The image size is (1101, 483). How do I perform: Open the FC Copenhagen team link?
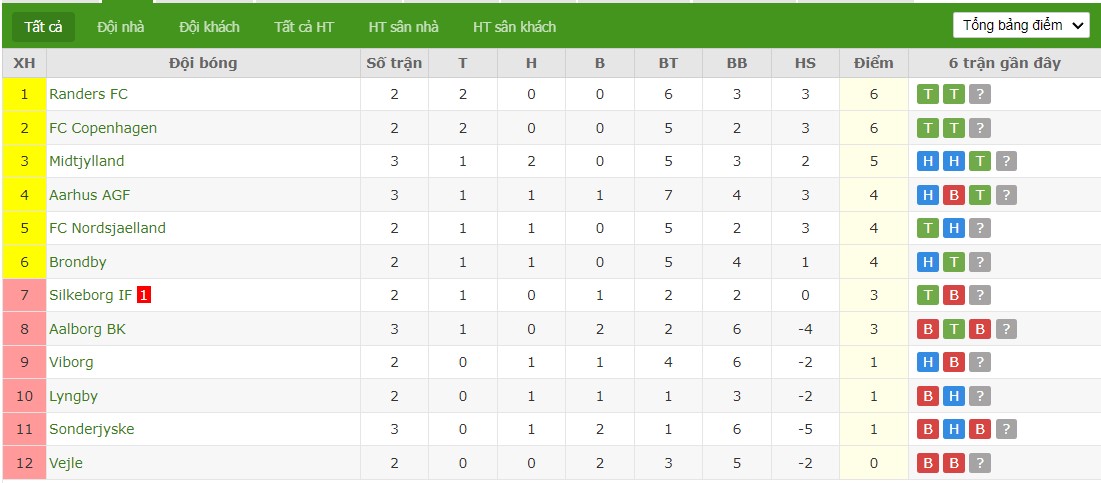(103, 128)
